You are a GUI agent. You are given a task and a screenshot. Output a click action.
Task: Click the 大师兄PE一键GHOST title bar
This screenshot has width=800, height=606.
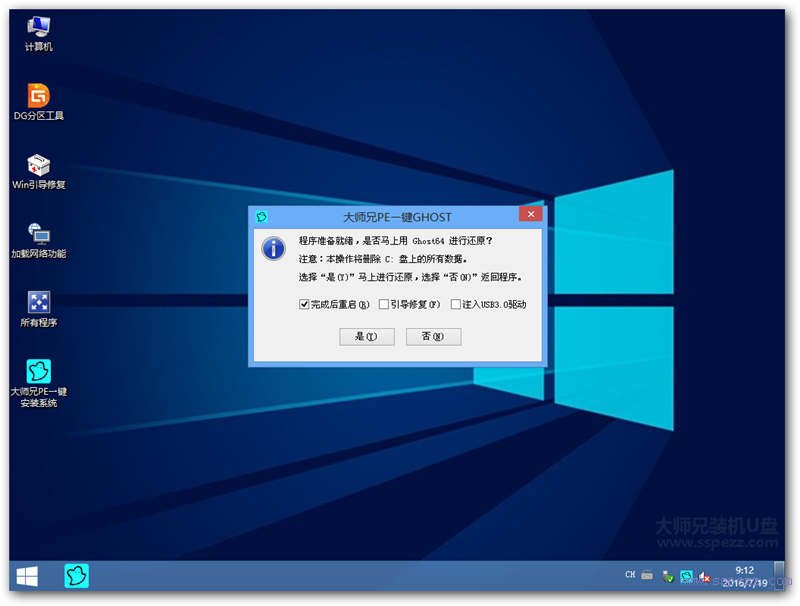click(396, 215)
